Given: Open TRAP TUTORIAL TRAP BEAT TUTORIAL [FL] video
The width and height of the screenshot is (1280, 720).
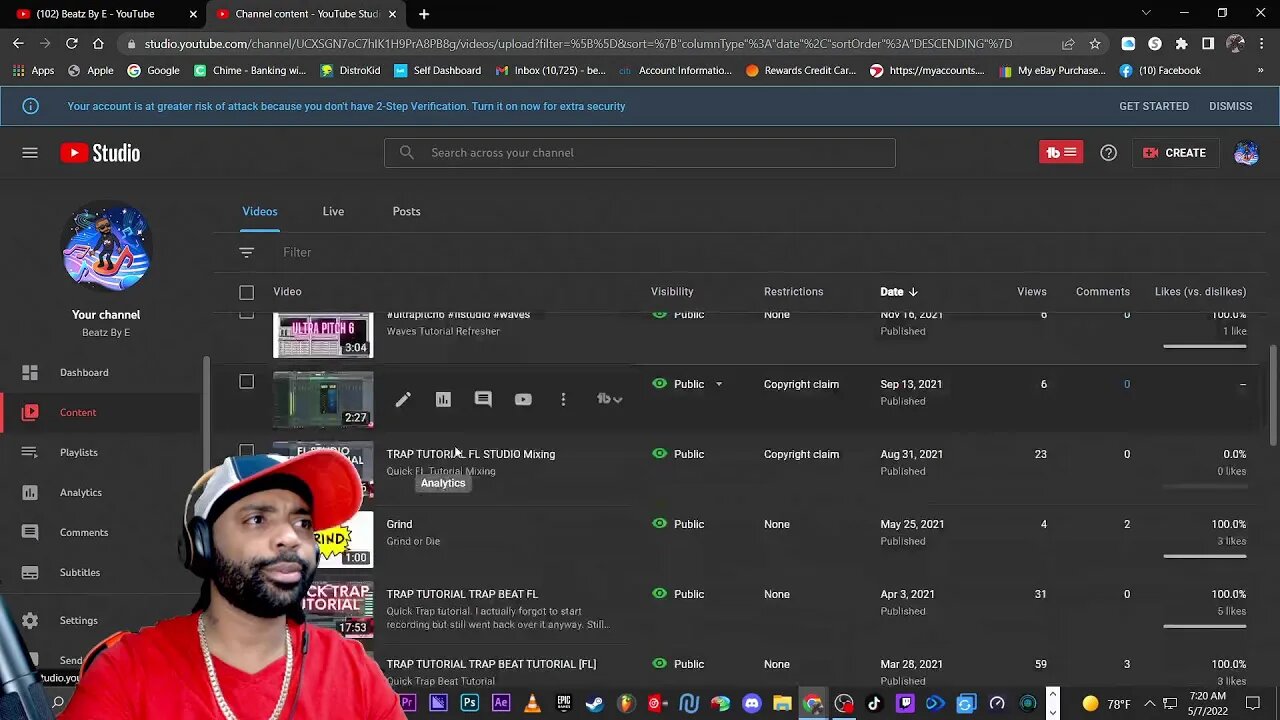Looking at the screenshot, I should [x=491, y=664].
